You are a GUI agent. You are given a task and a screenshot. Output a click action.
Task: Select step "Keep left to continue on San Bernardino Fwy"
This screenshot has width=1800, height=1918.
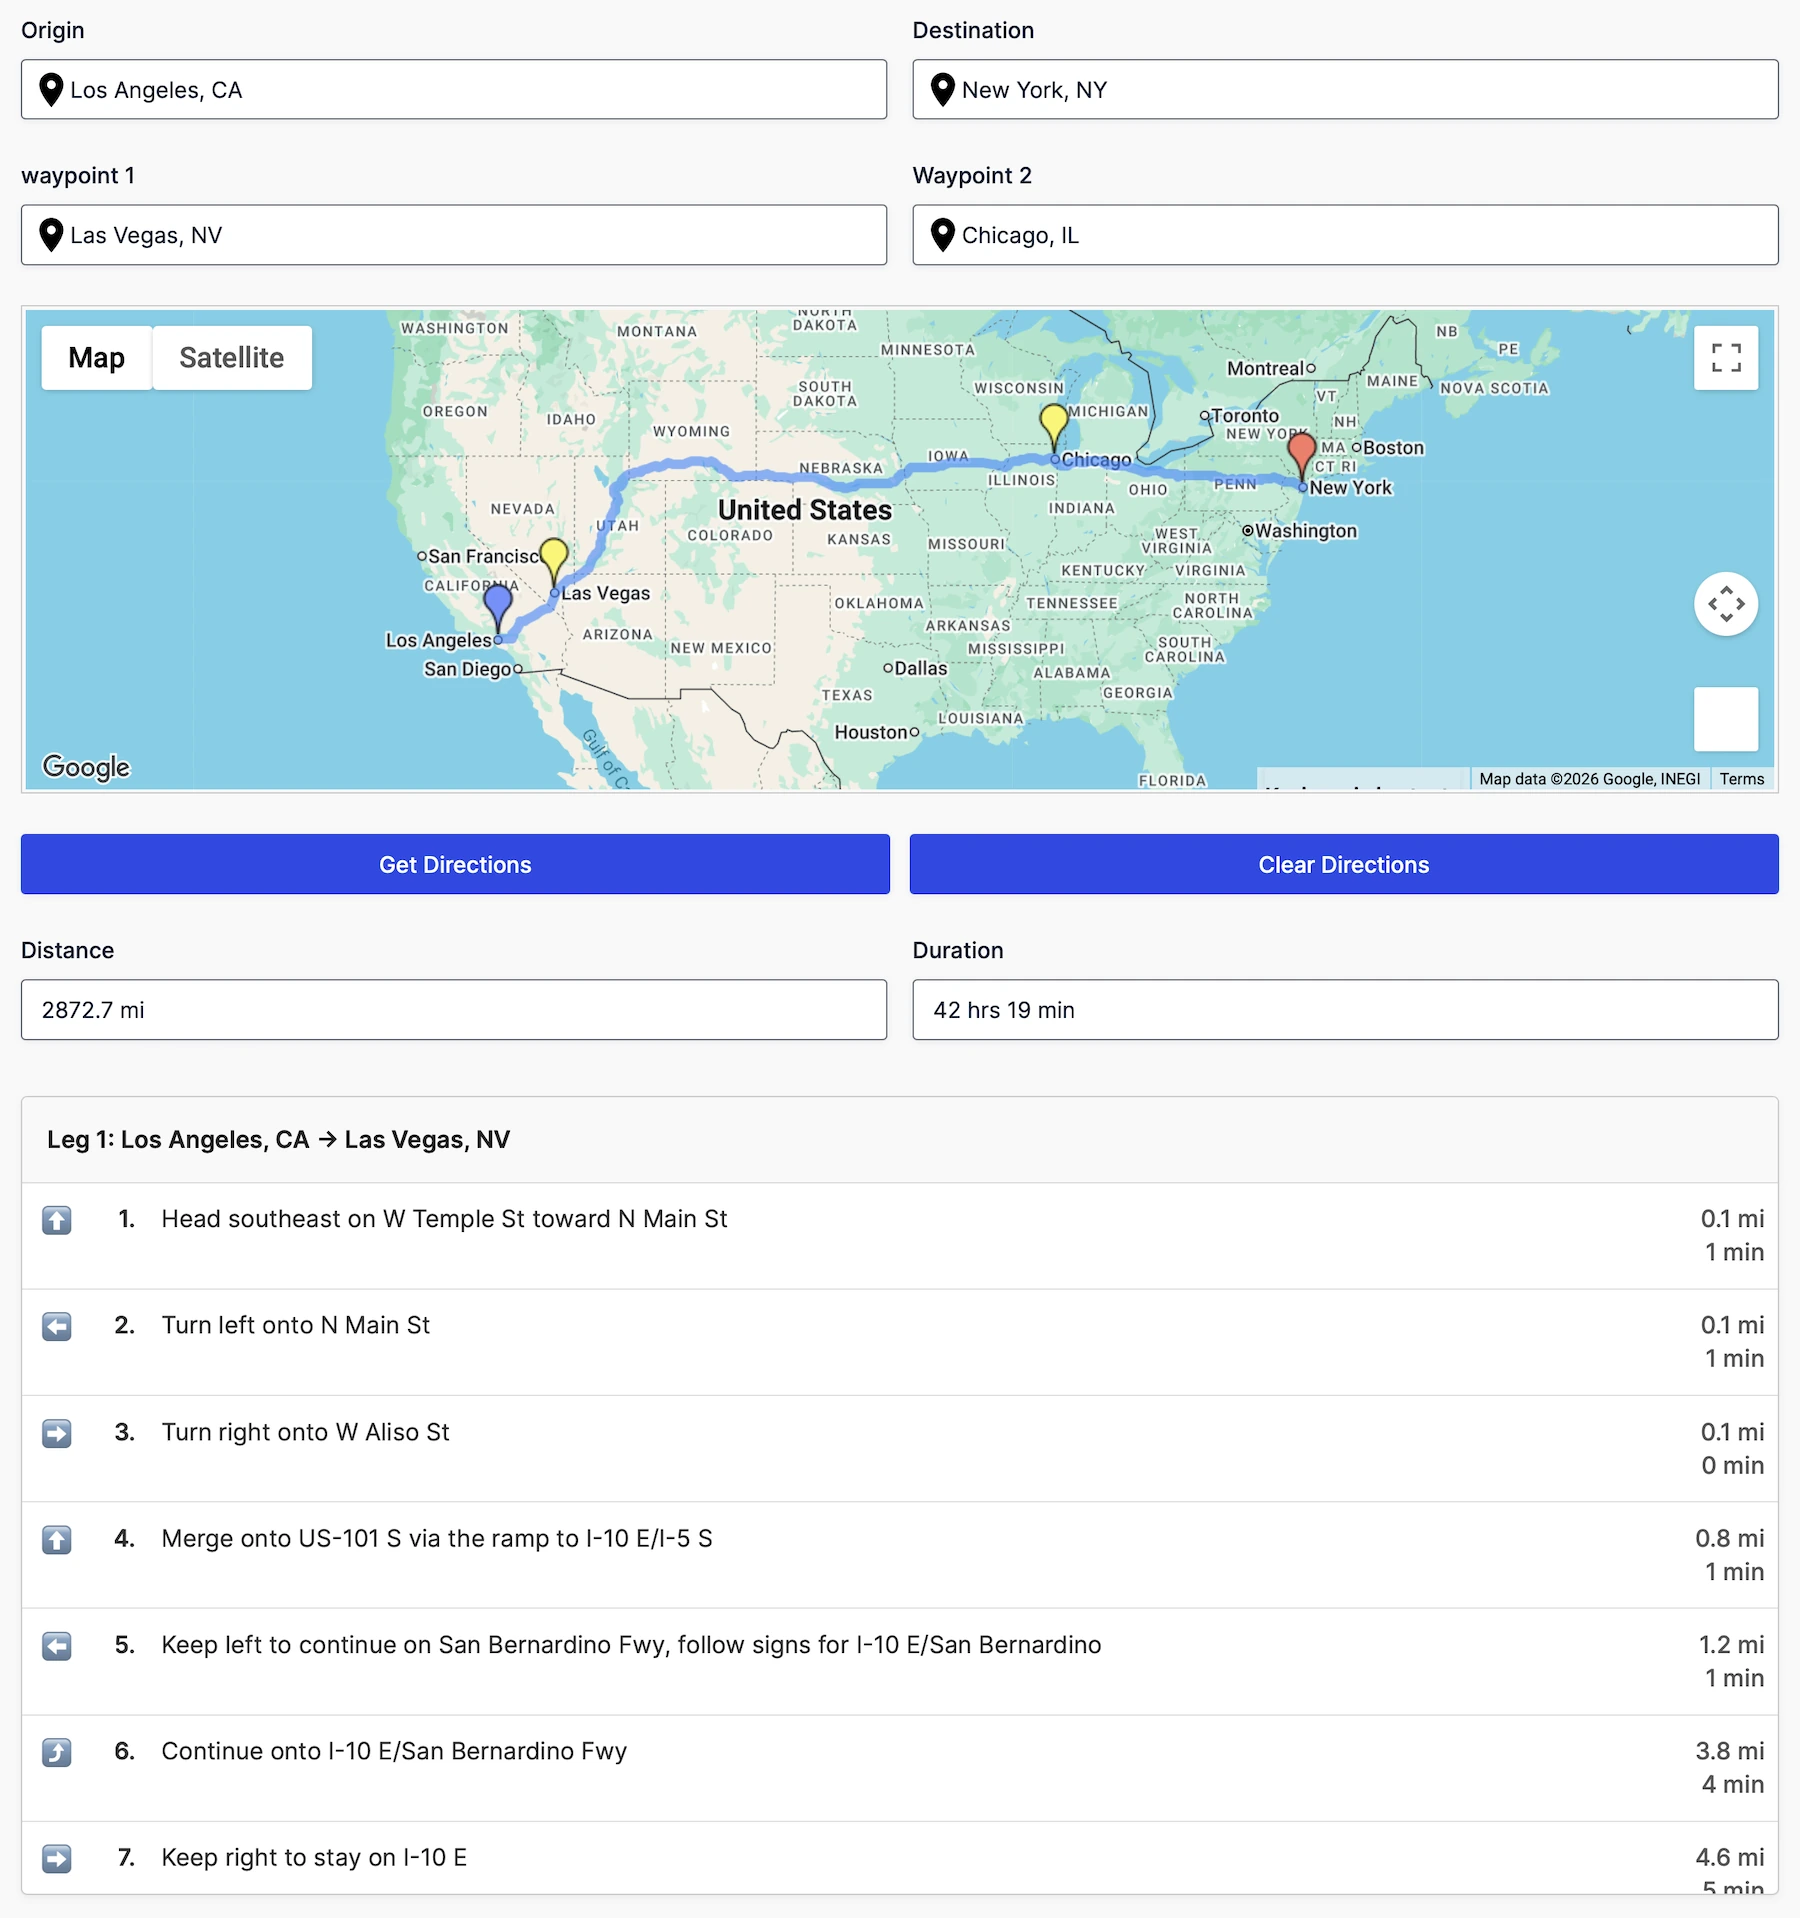coord(900,1662)
